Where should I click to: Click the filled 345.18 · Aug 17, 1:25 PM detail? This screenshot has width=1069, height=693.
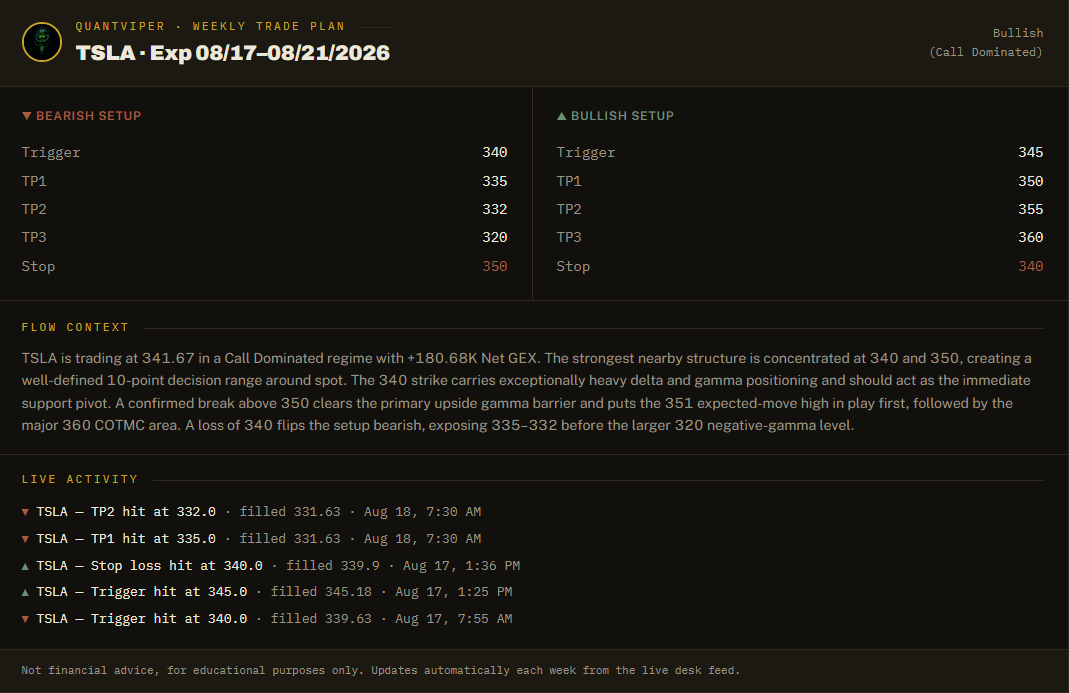pyautogui.click(x=391, y=593)
